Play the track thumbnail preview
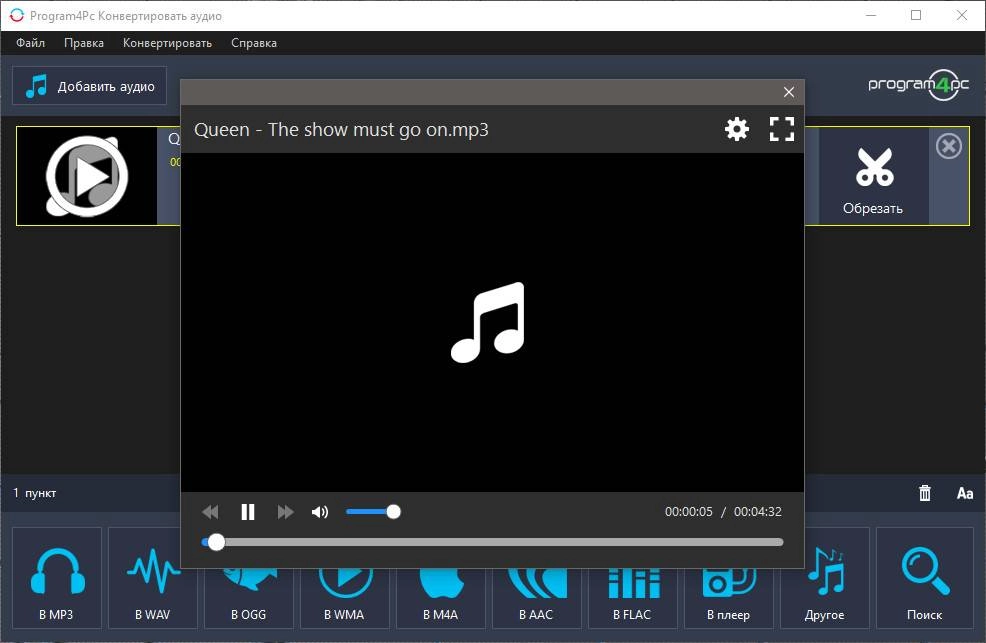The image size is (986, 643). [x=87, y=176]
